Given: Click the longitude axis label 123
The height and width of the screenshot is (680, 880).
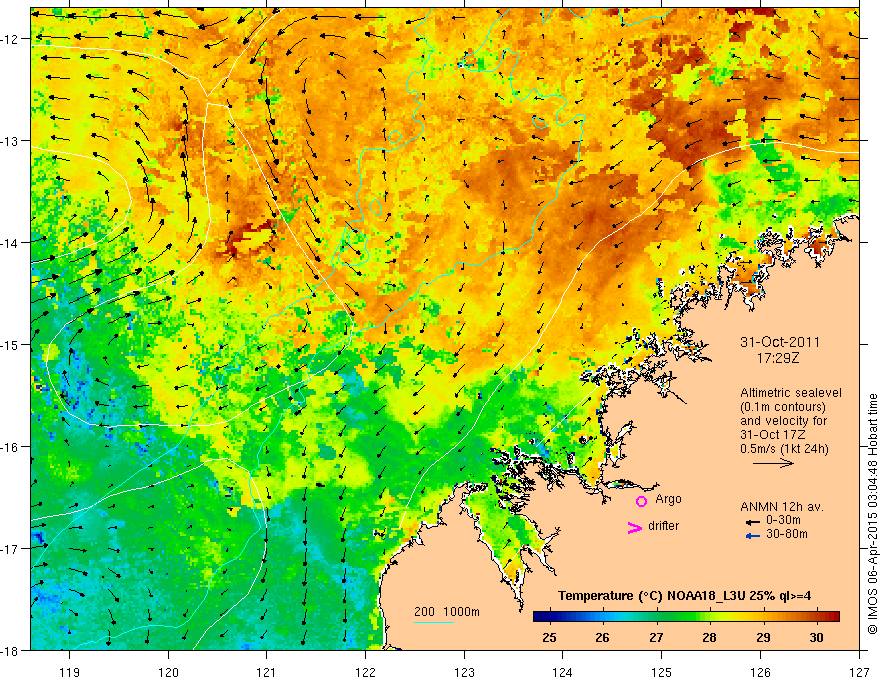Looking at the screenshot, I should (464, 672).
